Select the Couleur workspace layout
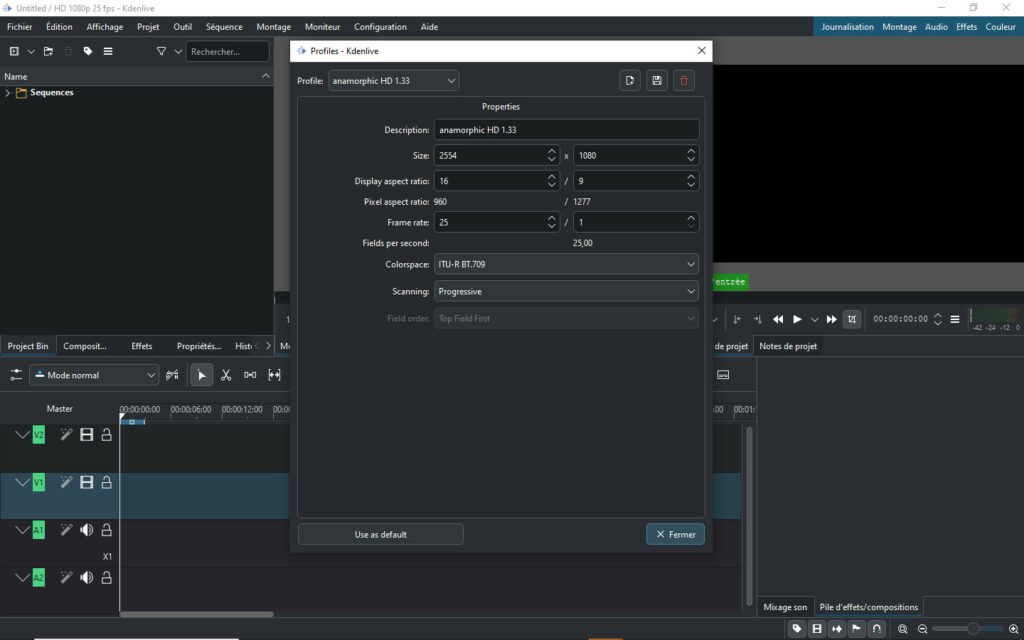The height and width of the screenshot is (640, 1024). (1000, 27)
